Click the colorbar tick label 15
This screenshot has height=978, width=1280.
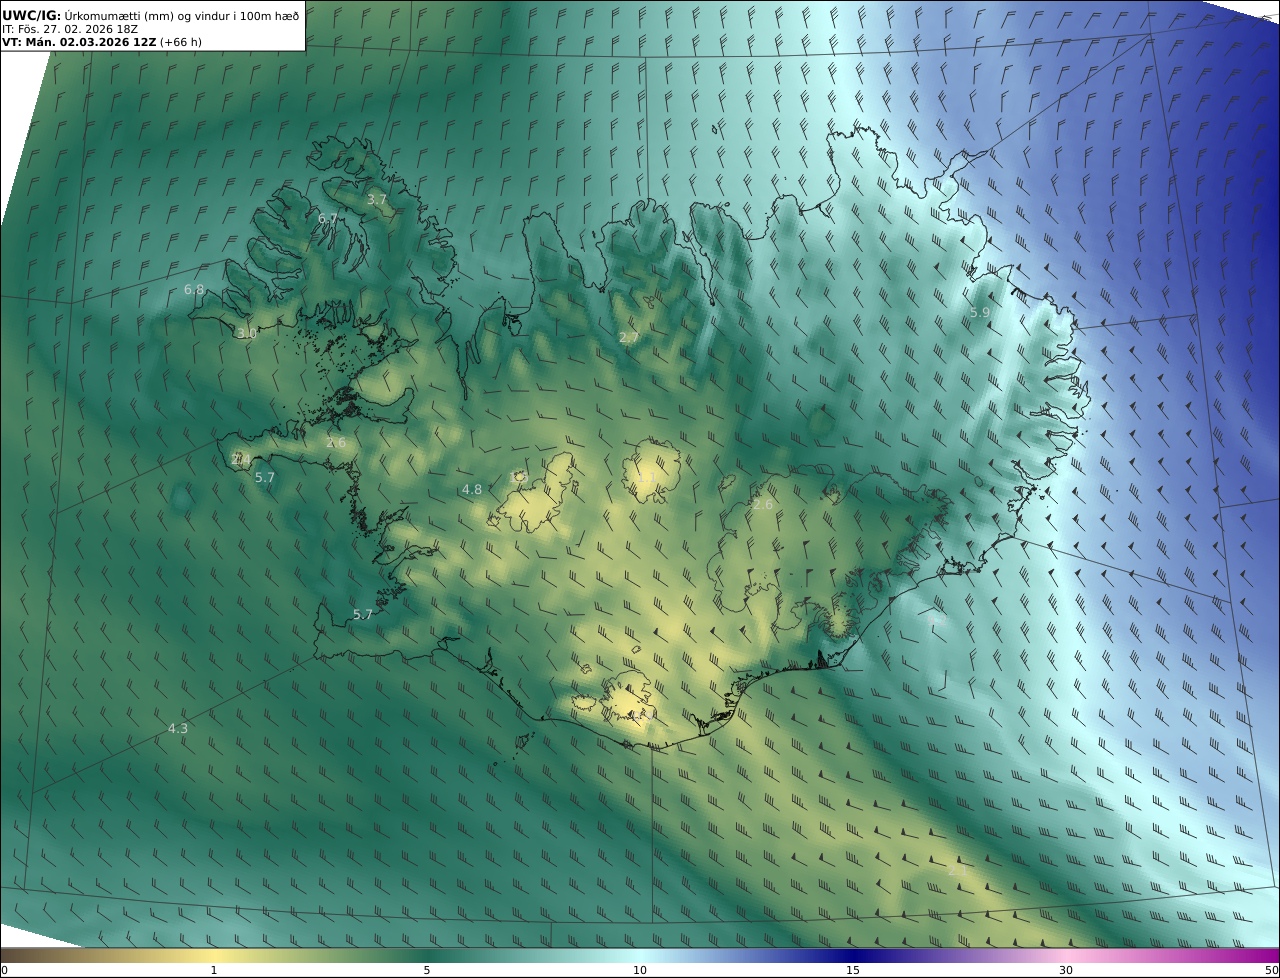click(853, 970)
